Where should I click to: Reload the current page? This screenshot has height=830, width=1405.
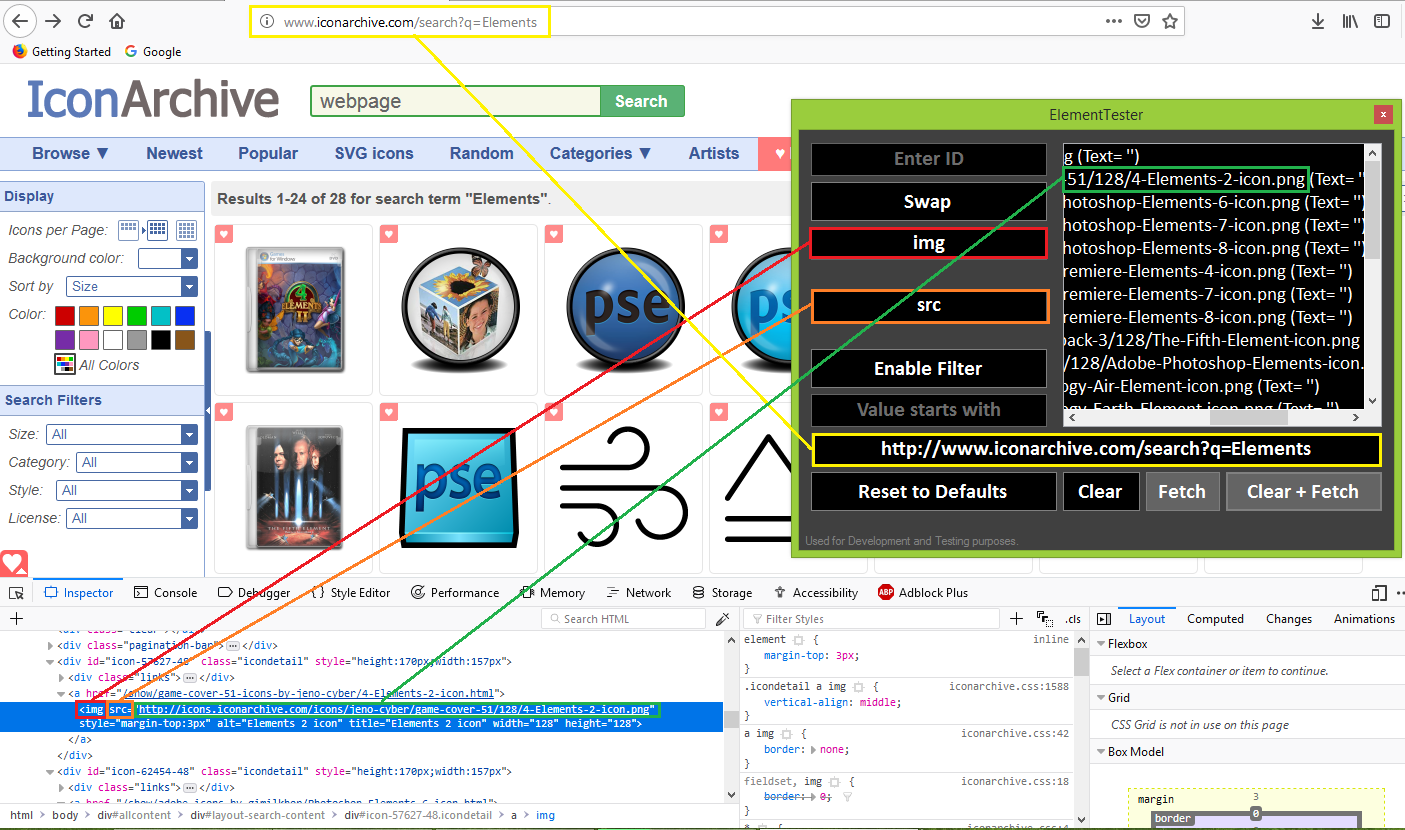coord(86,21)
